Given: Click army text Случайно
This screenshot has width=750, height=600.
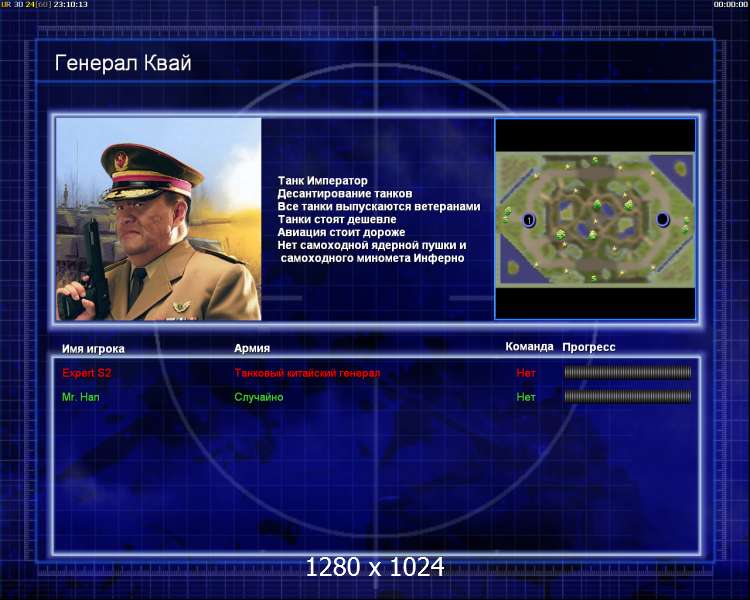Looking at the screenshot, I should [259, 397].
